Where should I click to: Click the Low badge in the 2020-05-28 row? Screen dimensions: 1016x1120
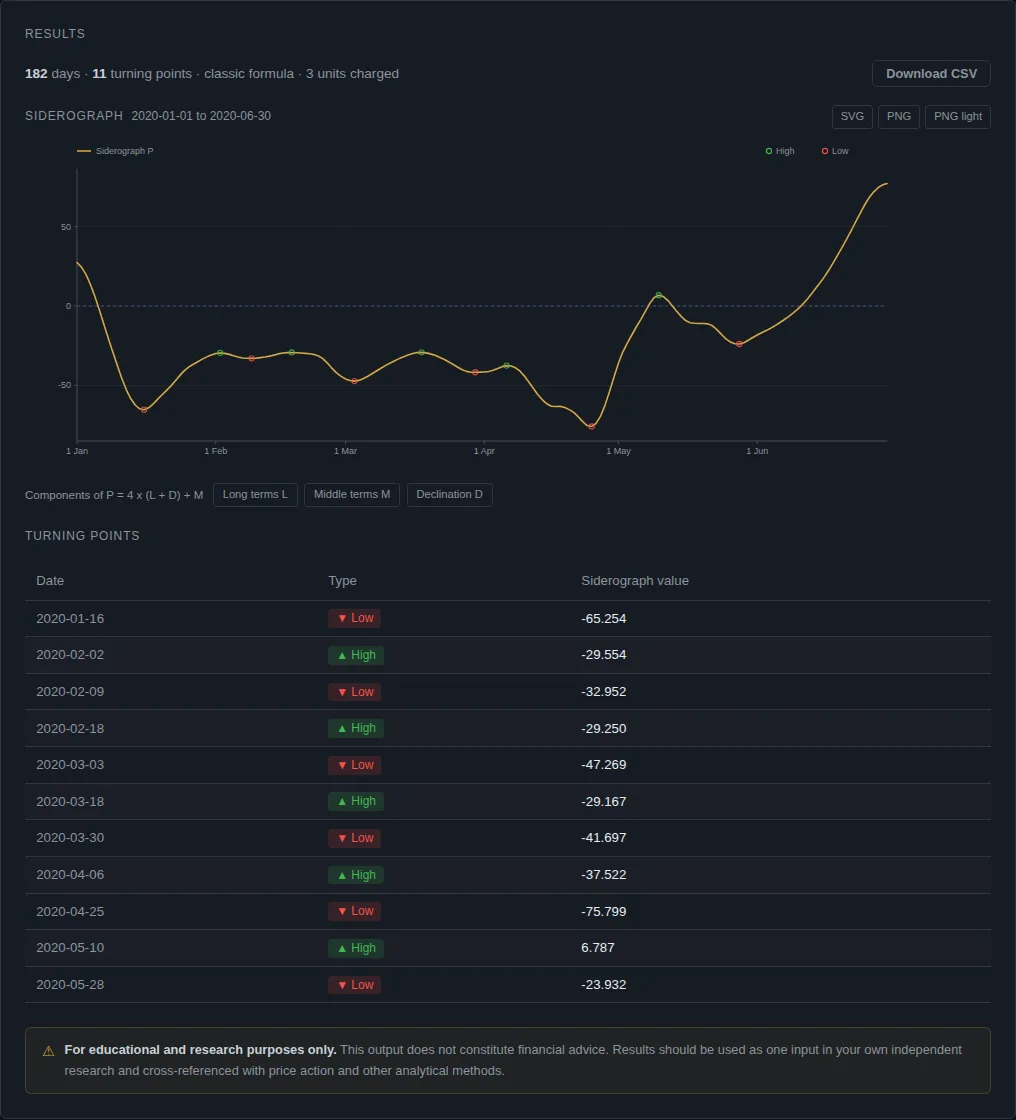click(354, 985)
